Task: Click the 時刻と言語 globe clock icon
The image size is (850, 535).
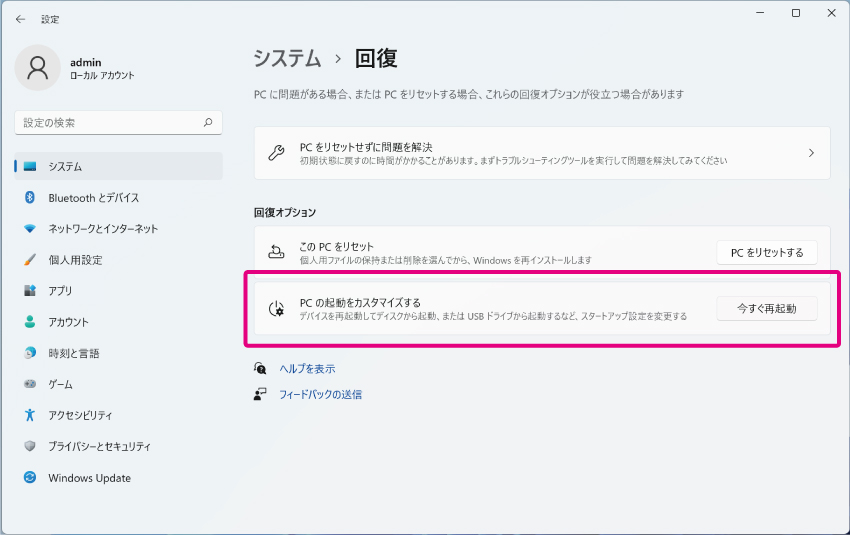Action: coord(30,353)
